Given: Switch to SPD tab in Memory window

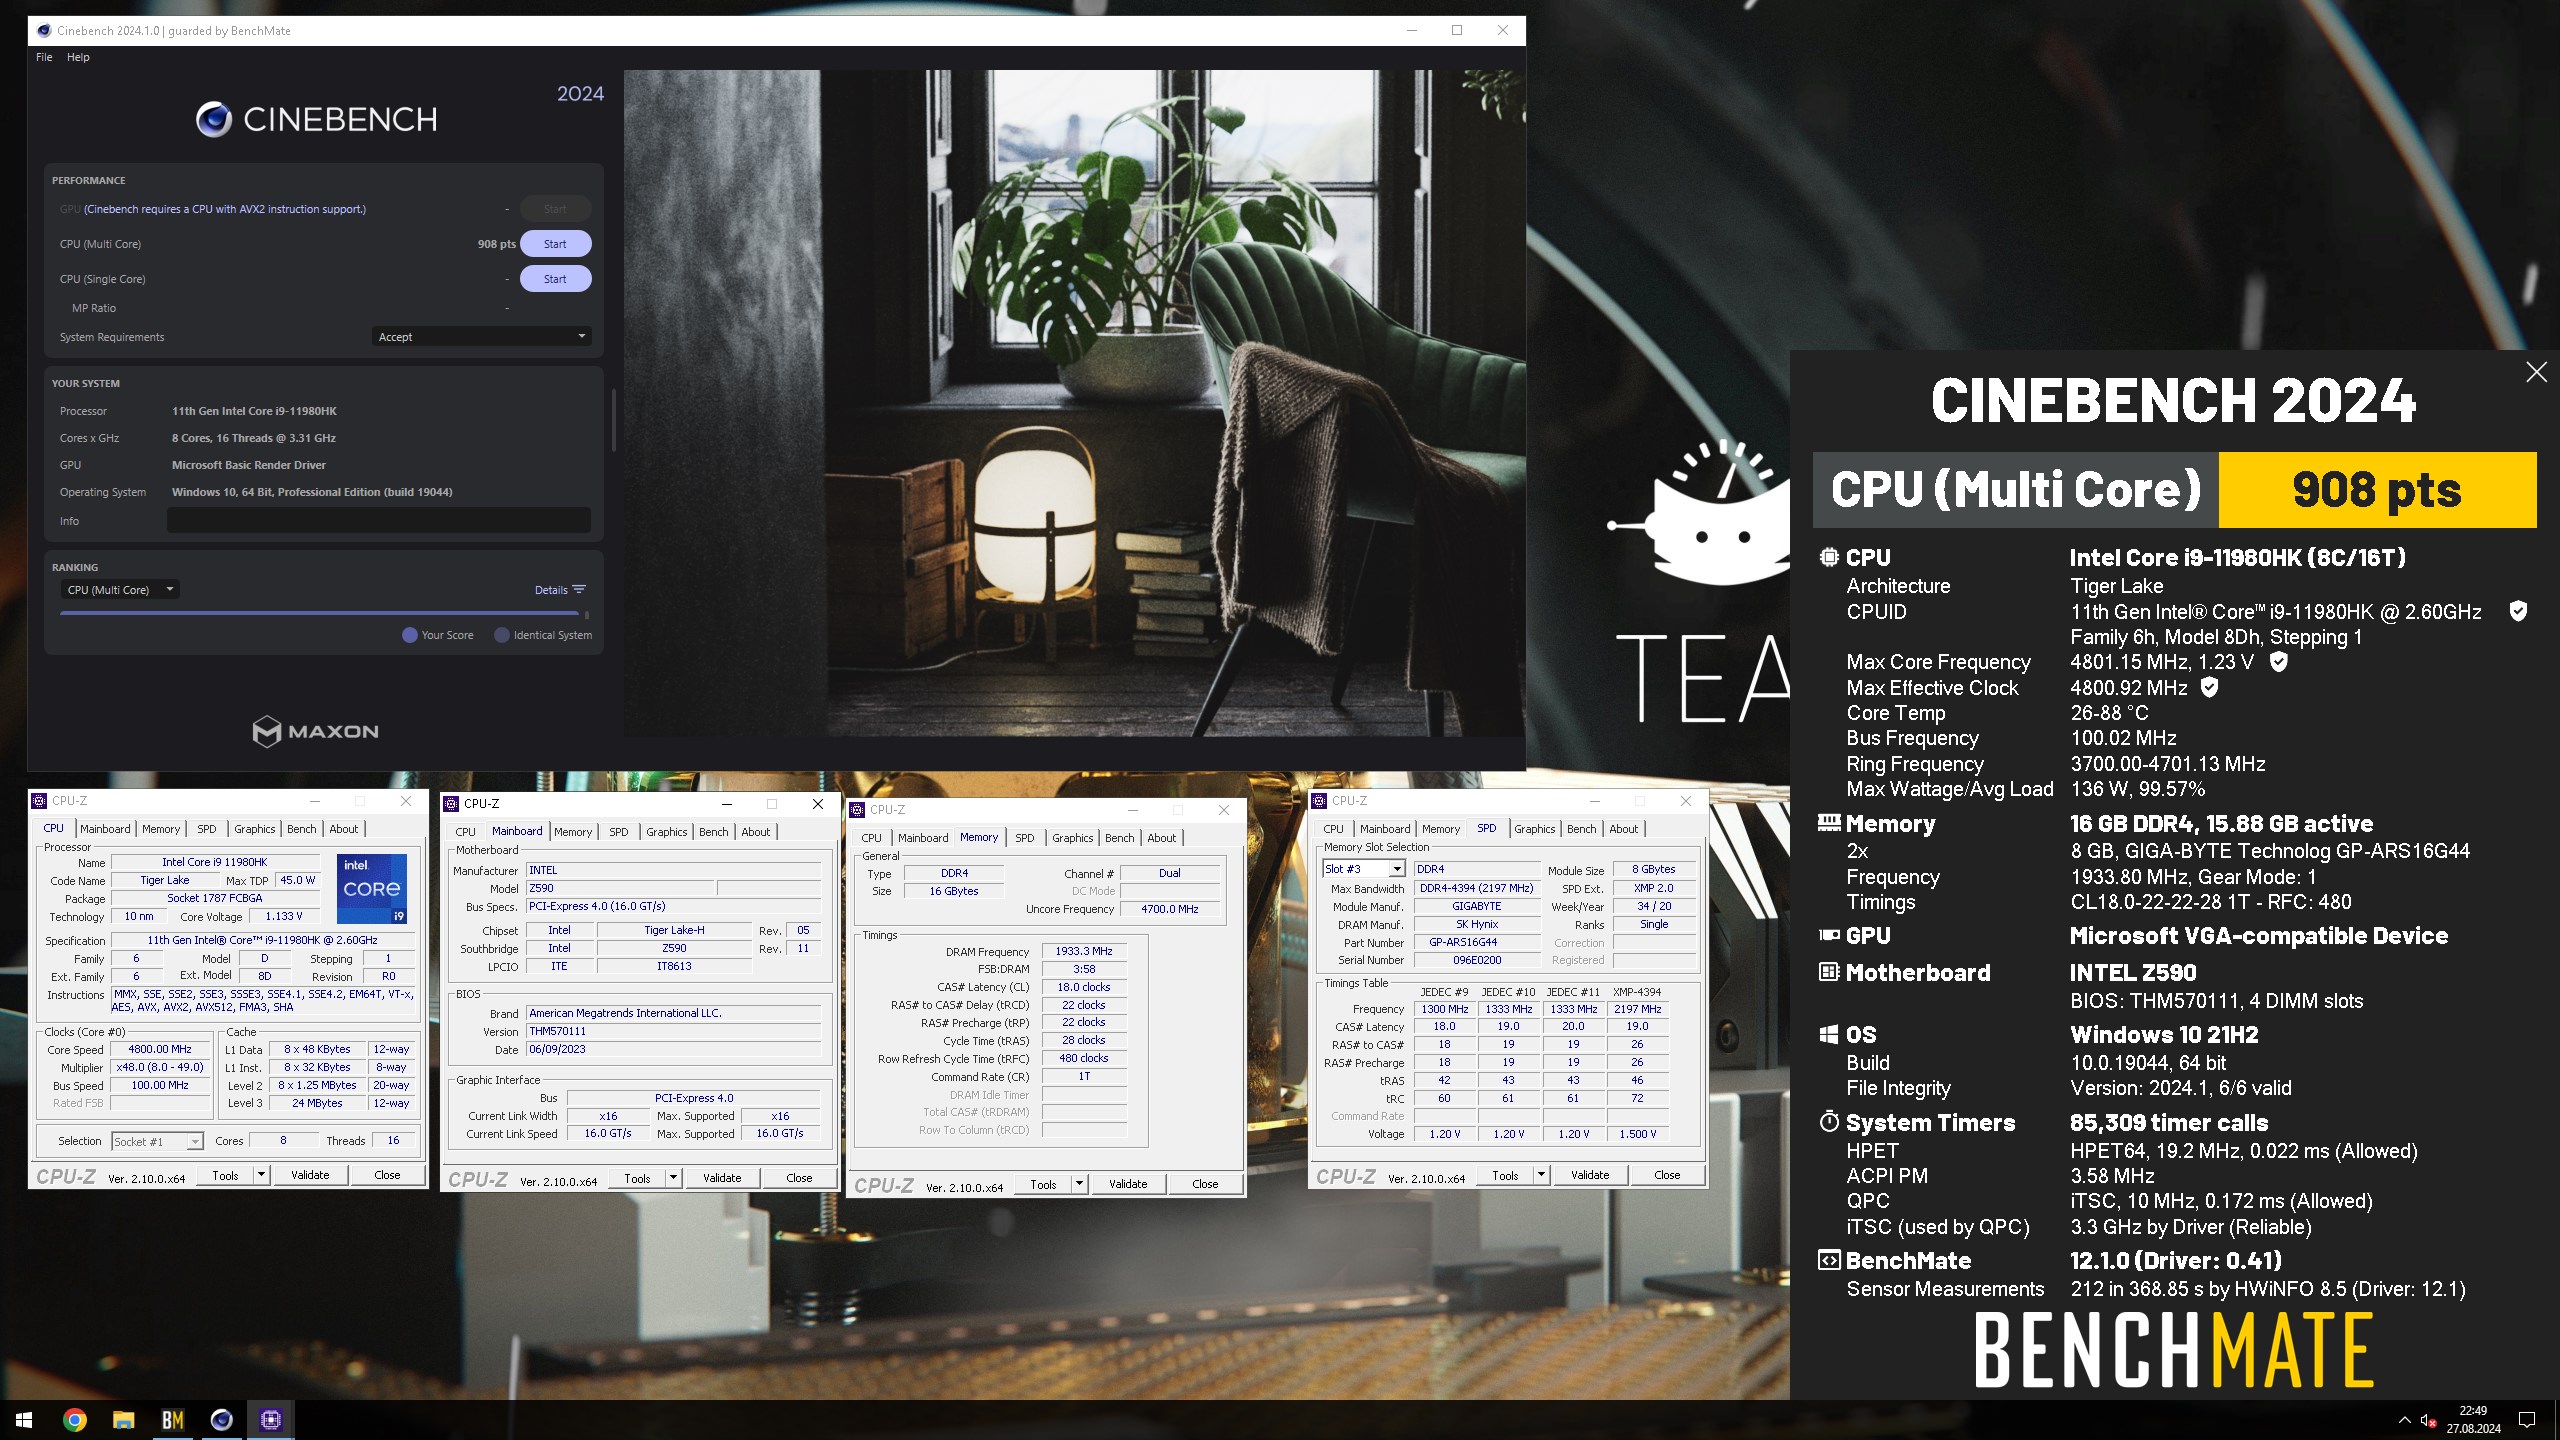Looking at the screenshot, I should pos(1024,838).
